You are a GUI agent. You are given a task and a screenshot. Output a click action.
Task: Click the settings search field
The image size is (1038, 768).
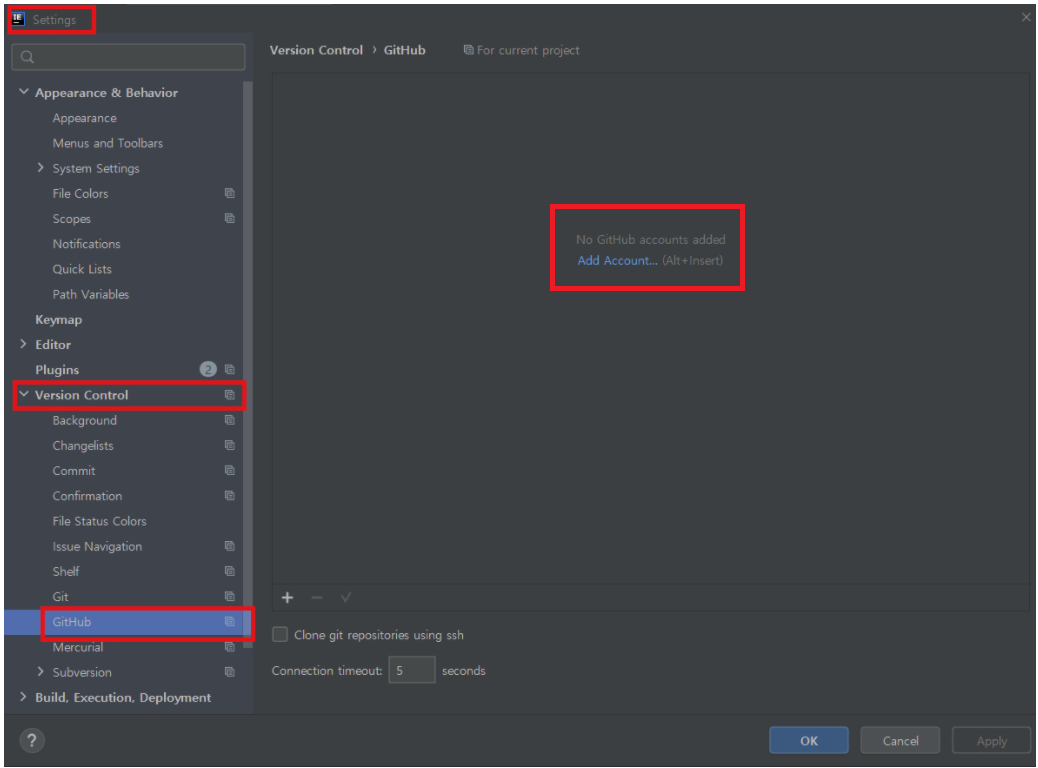[128, 57]
